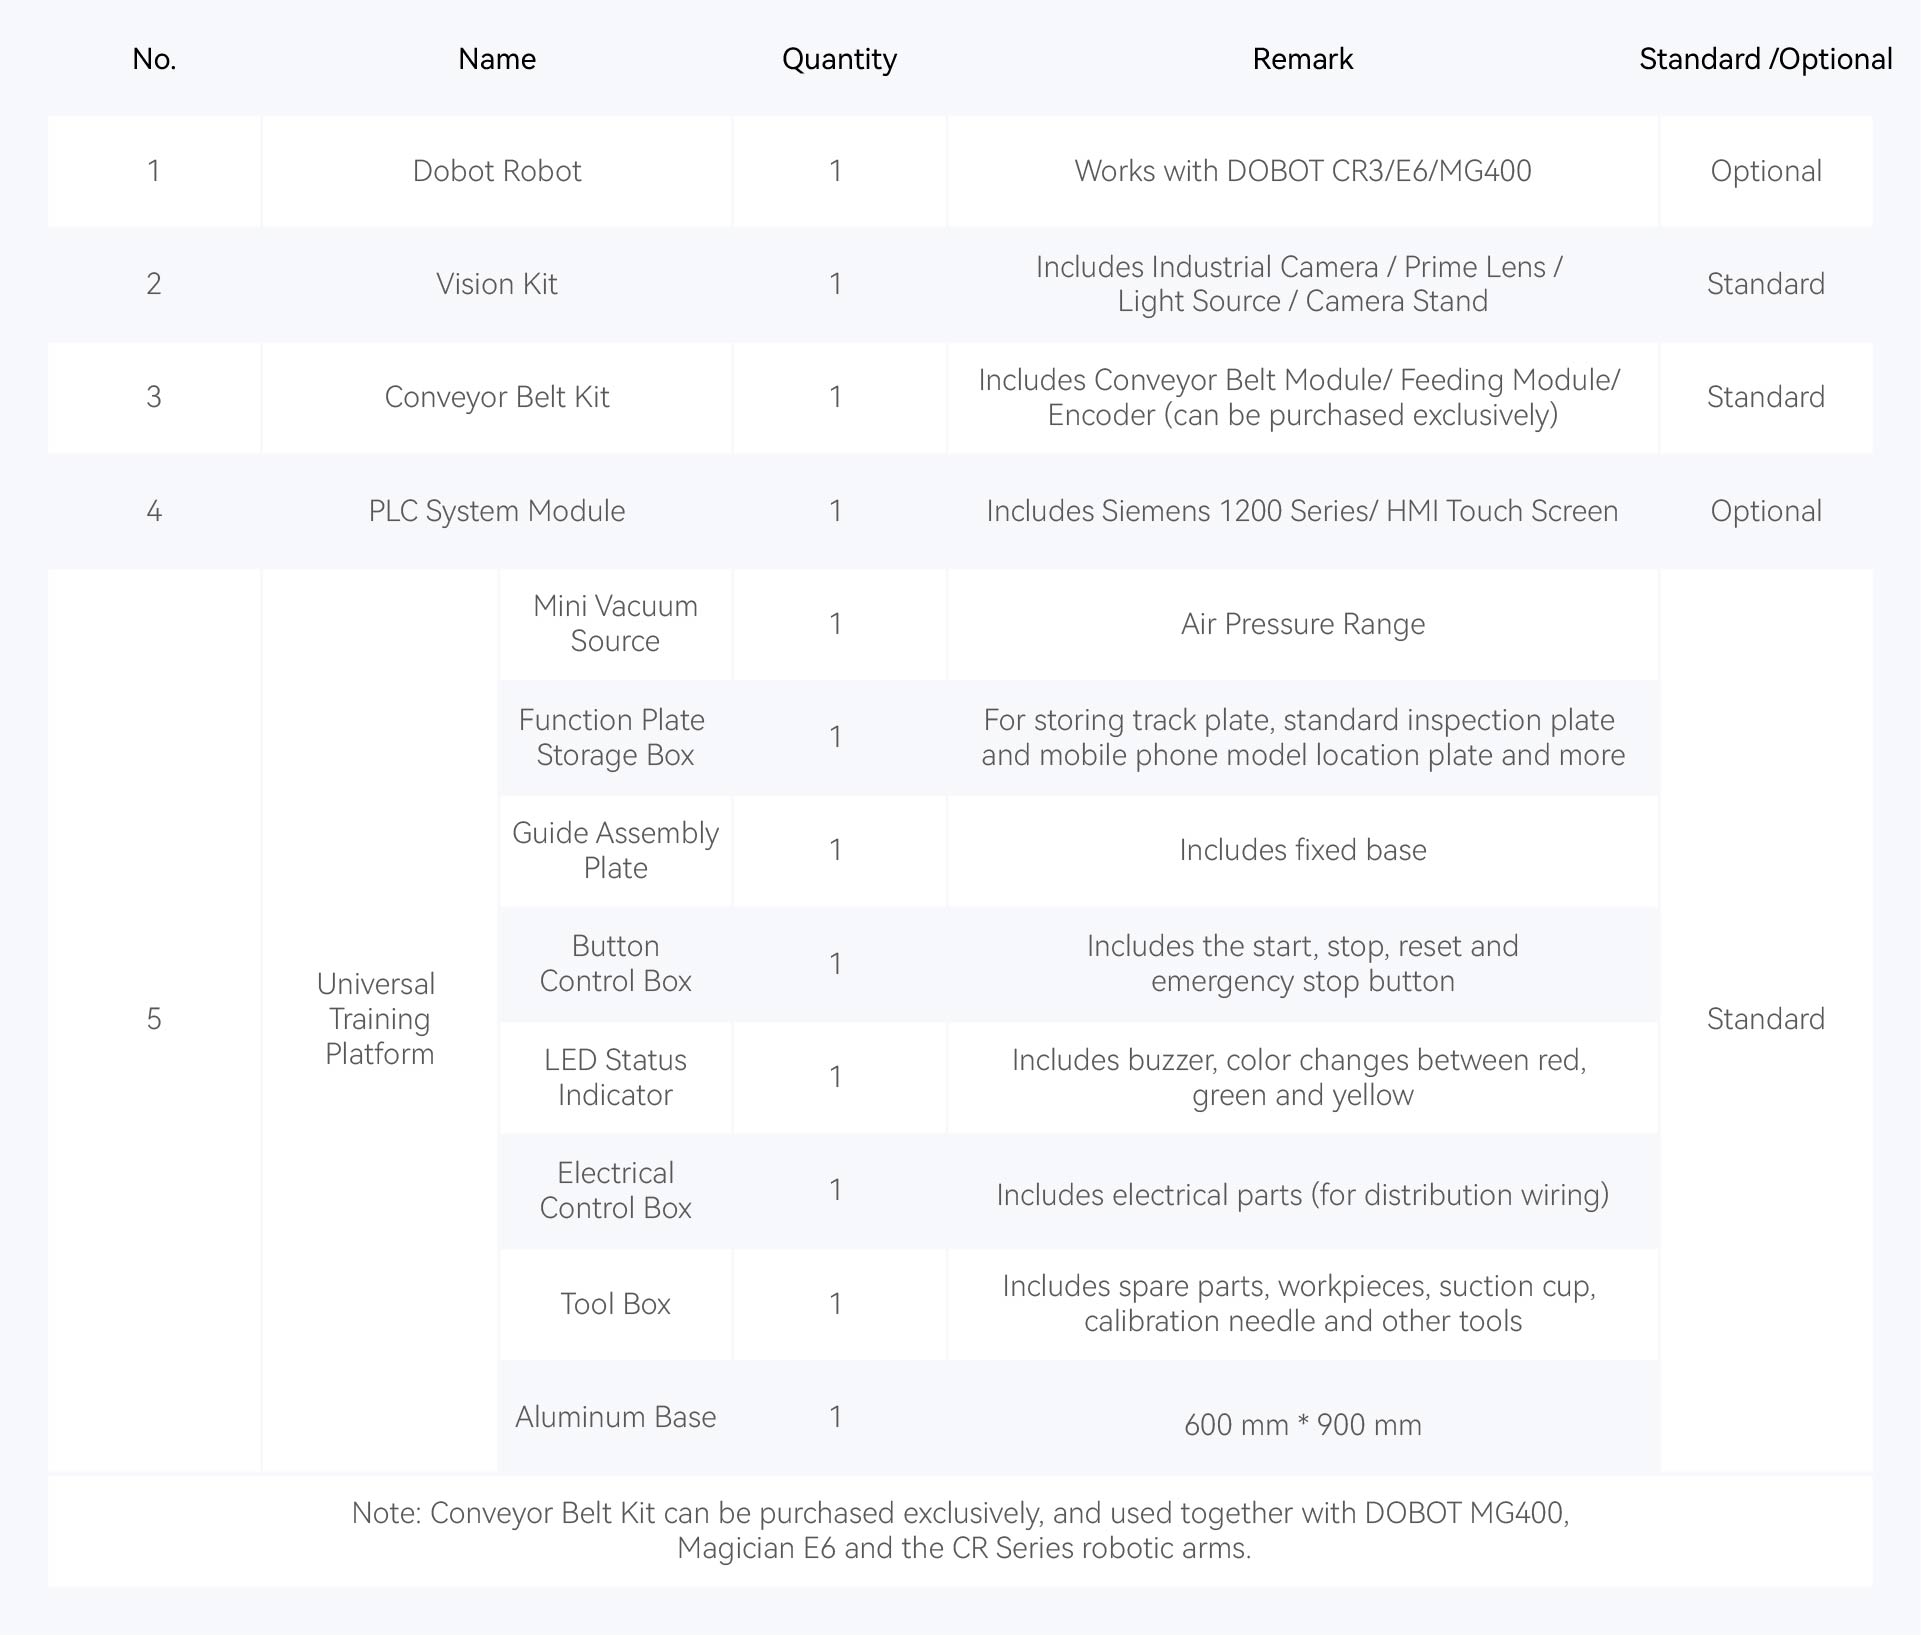The image size is (1921, 1635).
Task: Click the "Name" column header
Action: pos(497,59)
